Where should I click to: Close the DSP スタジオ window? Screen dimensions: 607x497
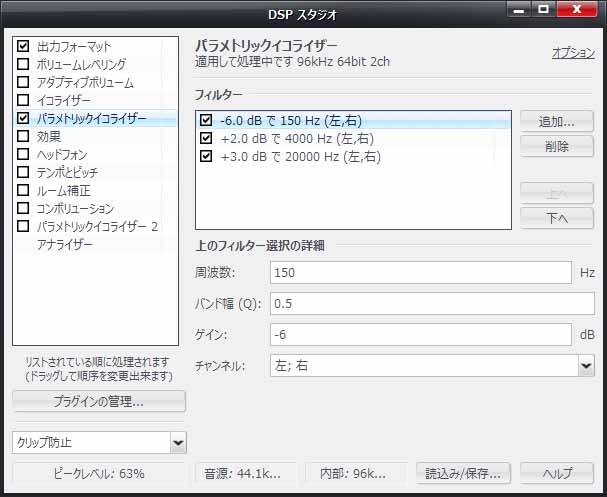point(577,9)
